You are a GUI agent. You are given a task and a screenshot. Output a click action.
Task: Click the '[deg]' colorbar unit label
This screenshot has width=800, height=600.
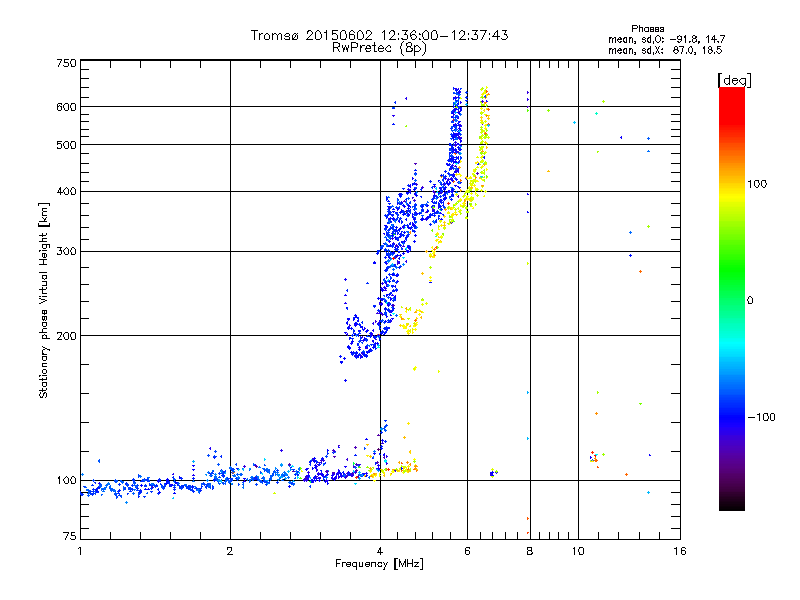pos(734,80)
